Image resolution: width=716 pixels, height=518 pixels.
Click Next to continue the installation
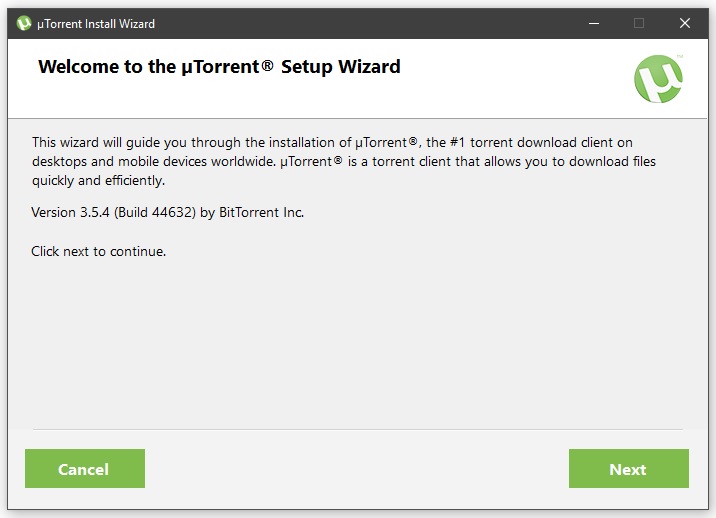(x=628, y=469)
